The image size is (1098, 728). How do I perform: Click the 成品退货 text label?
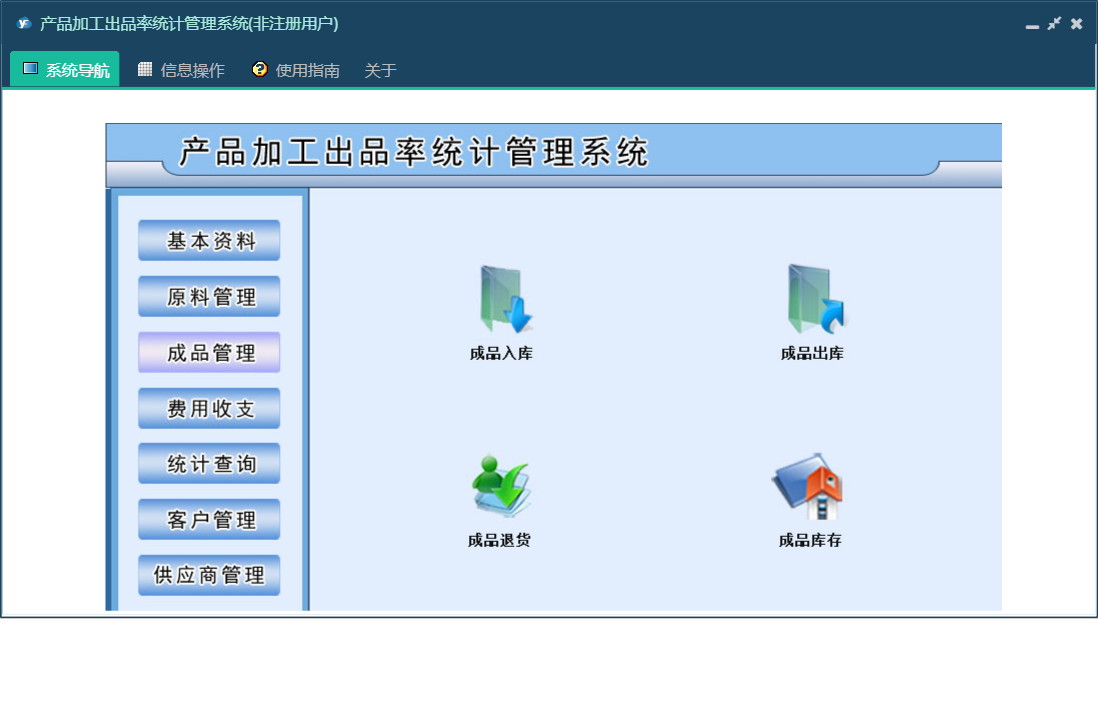[x=499, y=540]
